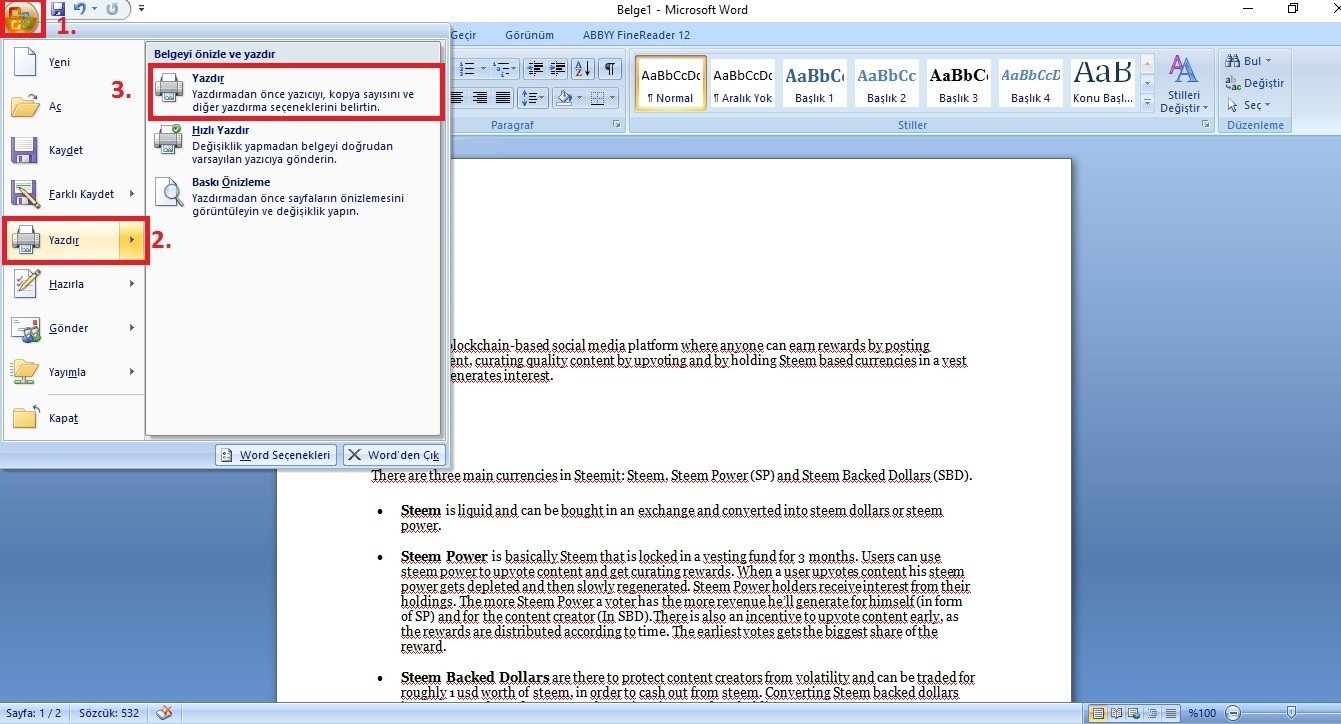Choose Hızlı Yazdır quick print option

[294, 144]
